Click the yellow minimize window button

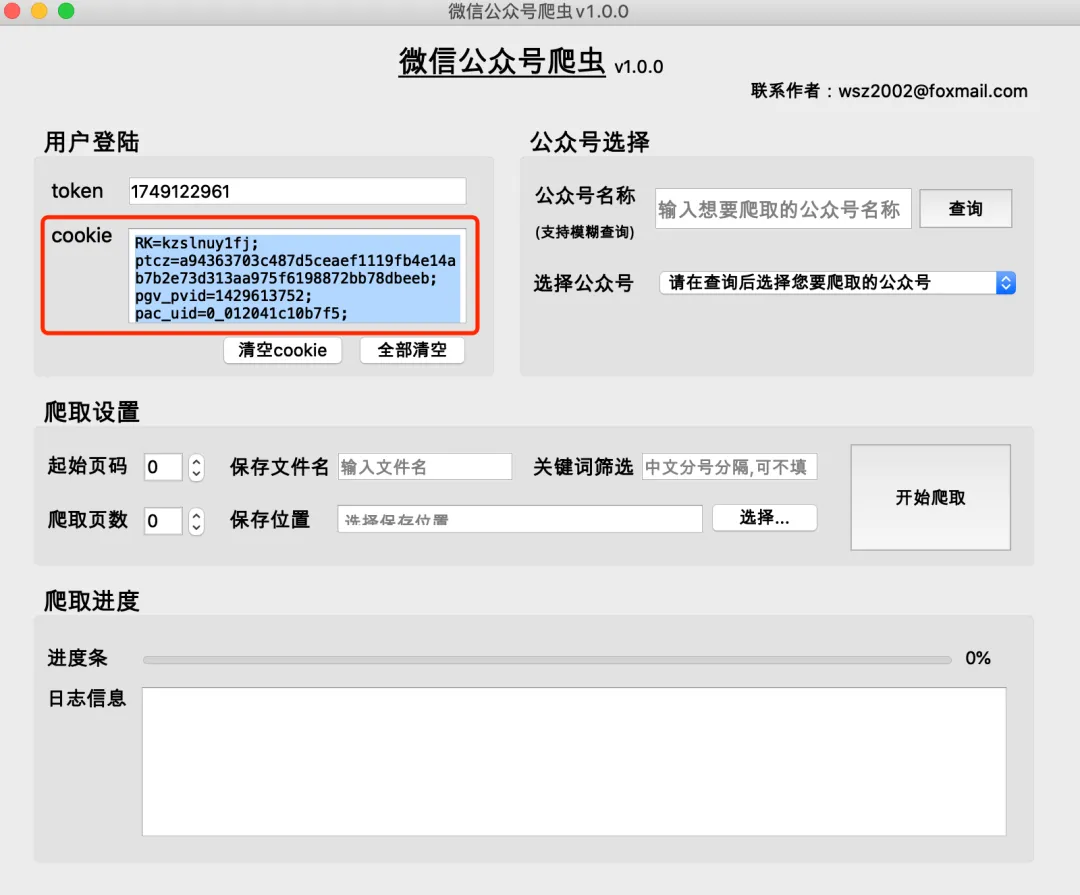tap(39, 10)
